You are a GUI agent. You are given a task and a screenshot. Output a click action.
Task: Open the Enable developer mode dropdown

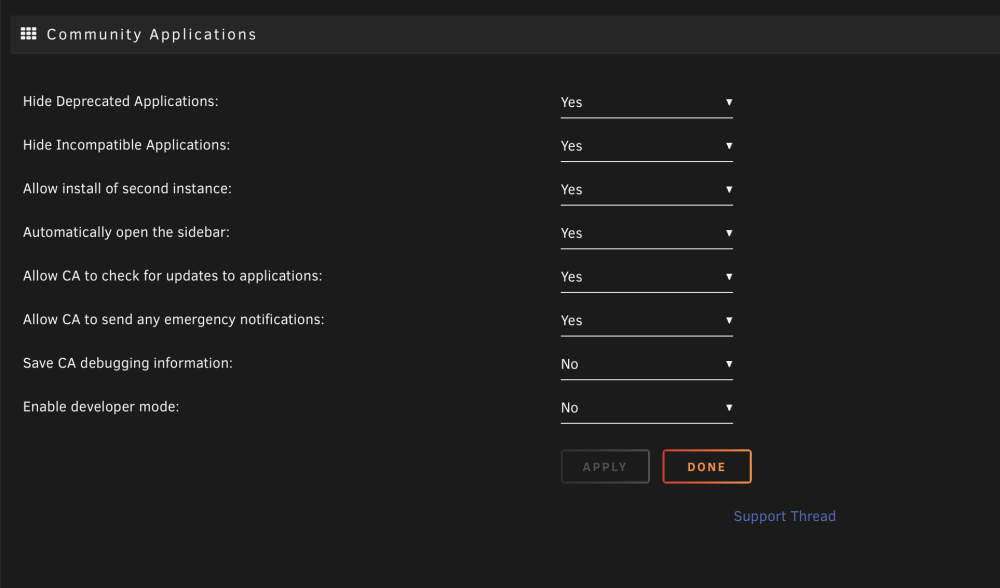[x=647, y=408]
